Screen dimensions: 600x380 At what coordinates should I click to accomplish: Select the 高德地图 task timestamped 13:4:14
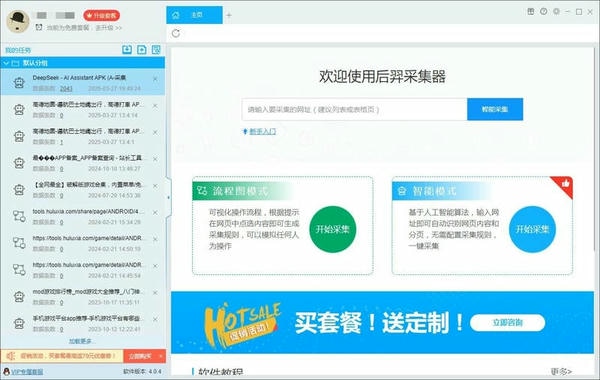[83, 109]
